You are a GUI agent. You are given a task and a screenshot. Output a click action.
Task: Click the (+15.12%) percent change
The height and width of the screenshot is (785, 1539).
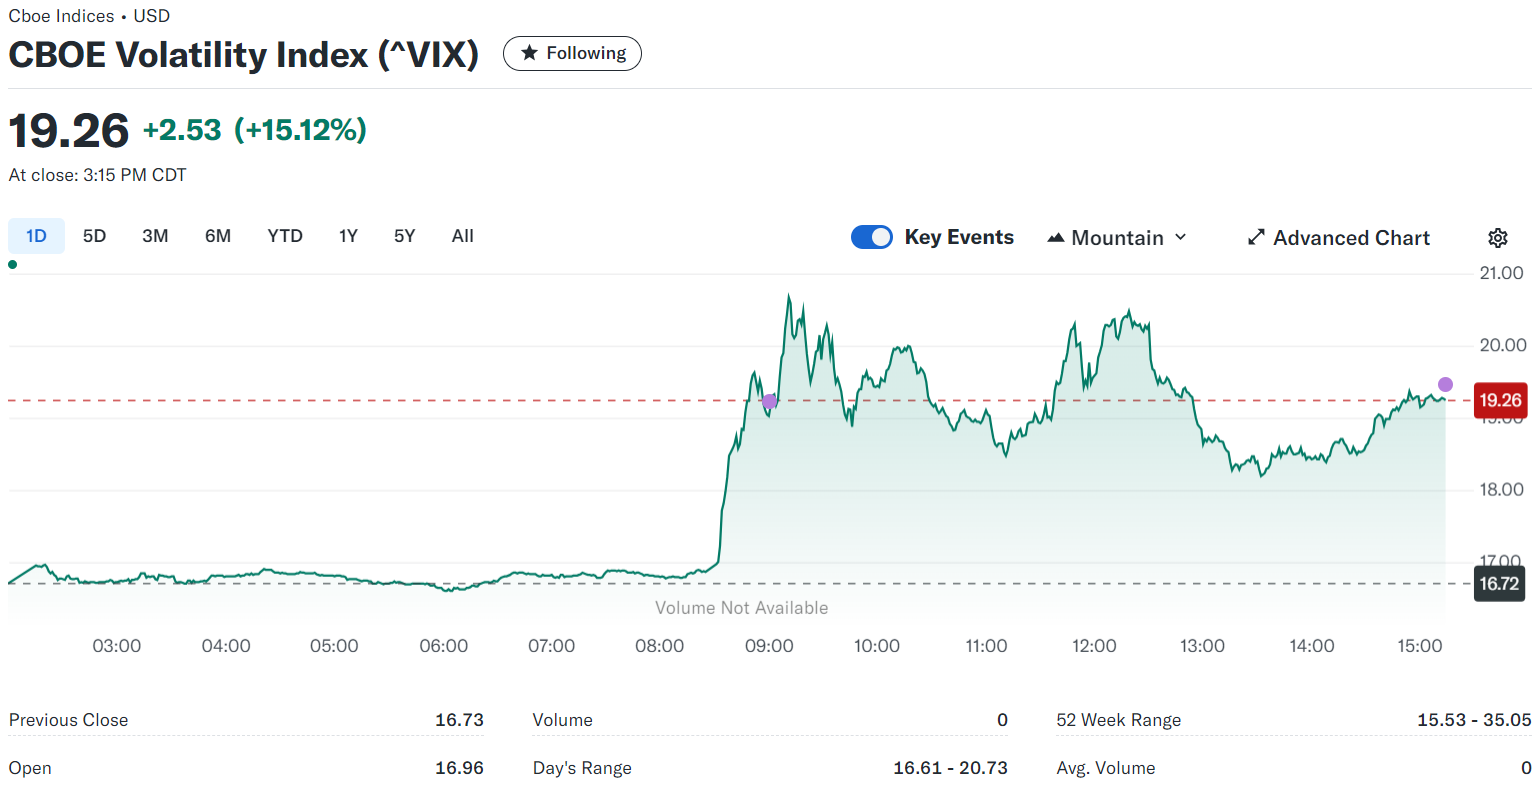click(300, 130)
